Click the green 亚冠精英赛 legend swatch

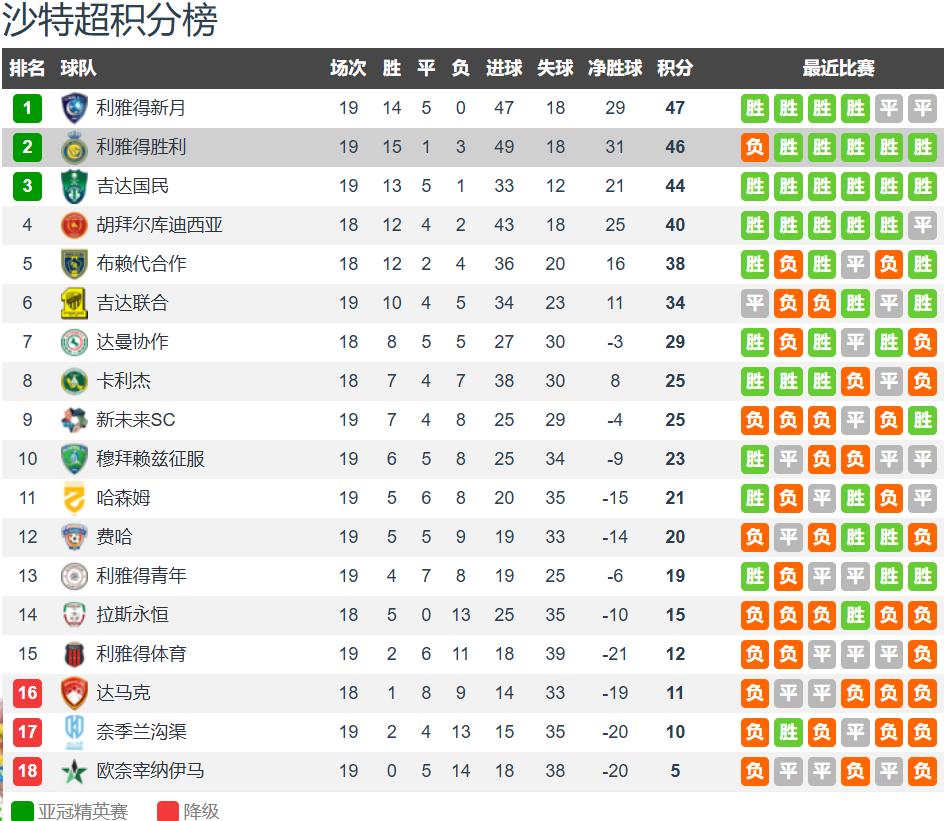point(22,810)
